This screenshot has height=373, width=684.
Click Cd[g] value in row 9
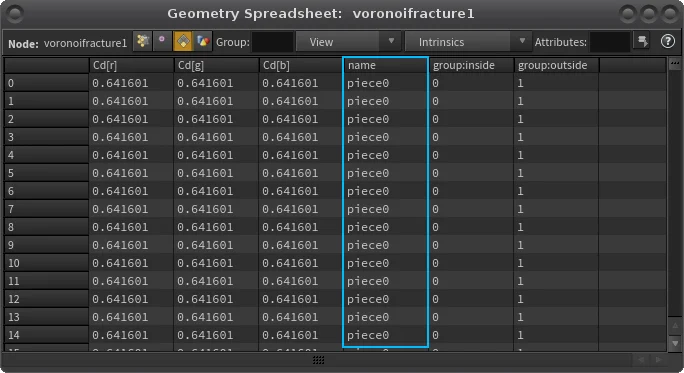coord(205,245)
